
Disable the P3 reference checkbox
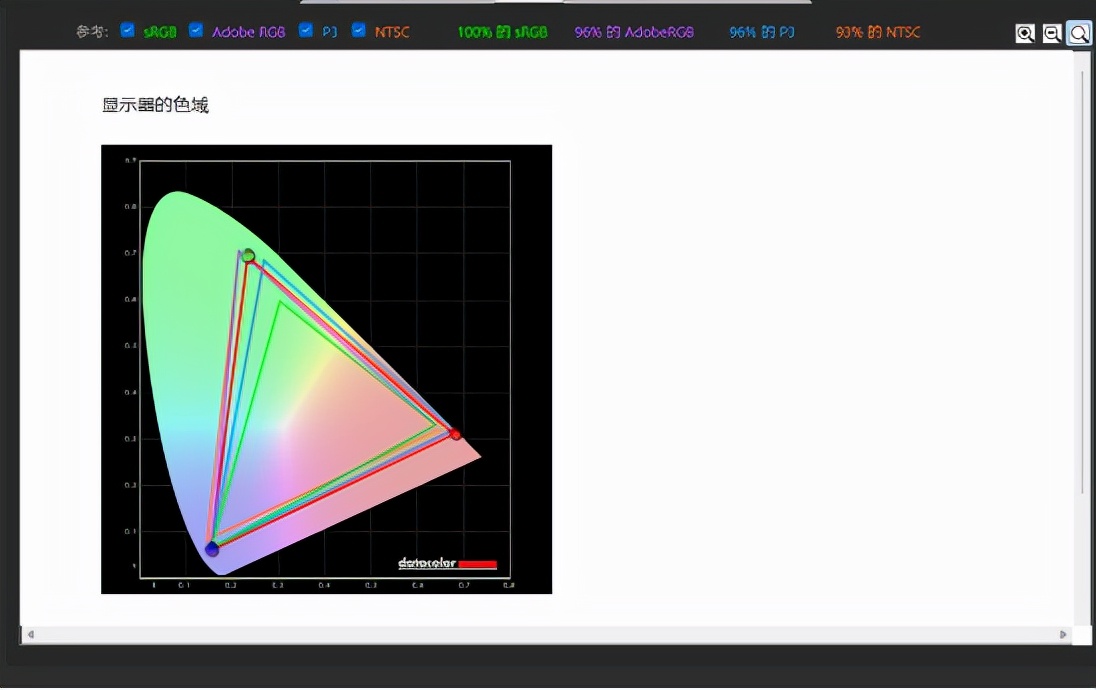pyautogui.click(x=306, y=31)
